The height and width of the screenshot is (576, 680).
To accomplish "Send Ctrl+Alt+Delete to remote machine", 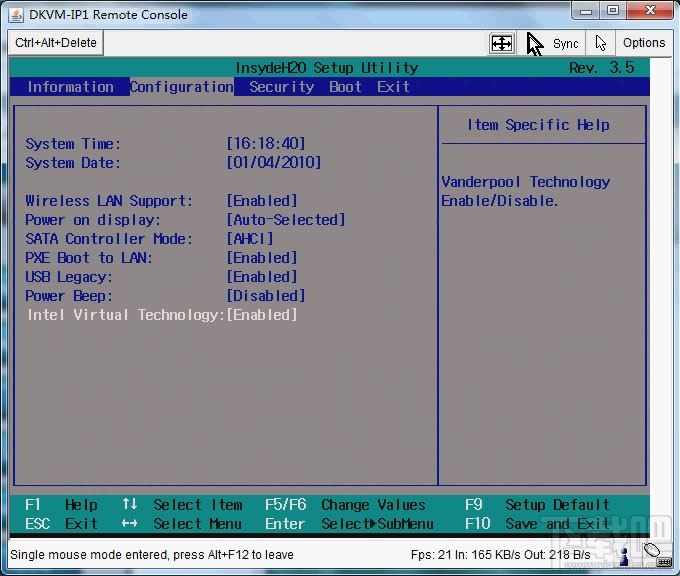I will 55,43.
